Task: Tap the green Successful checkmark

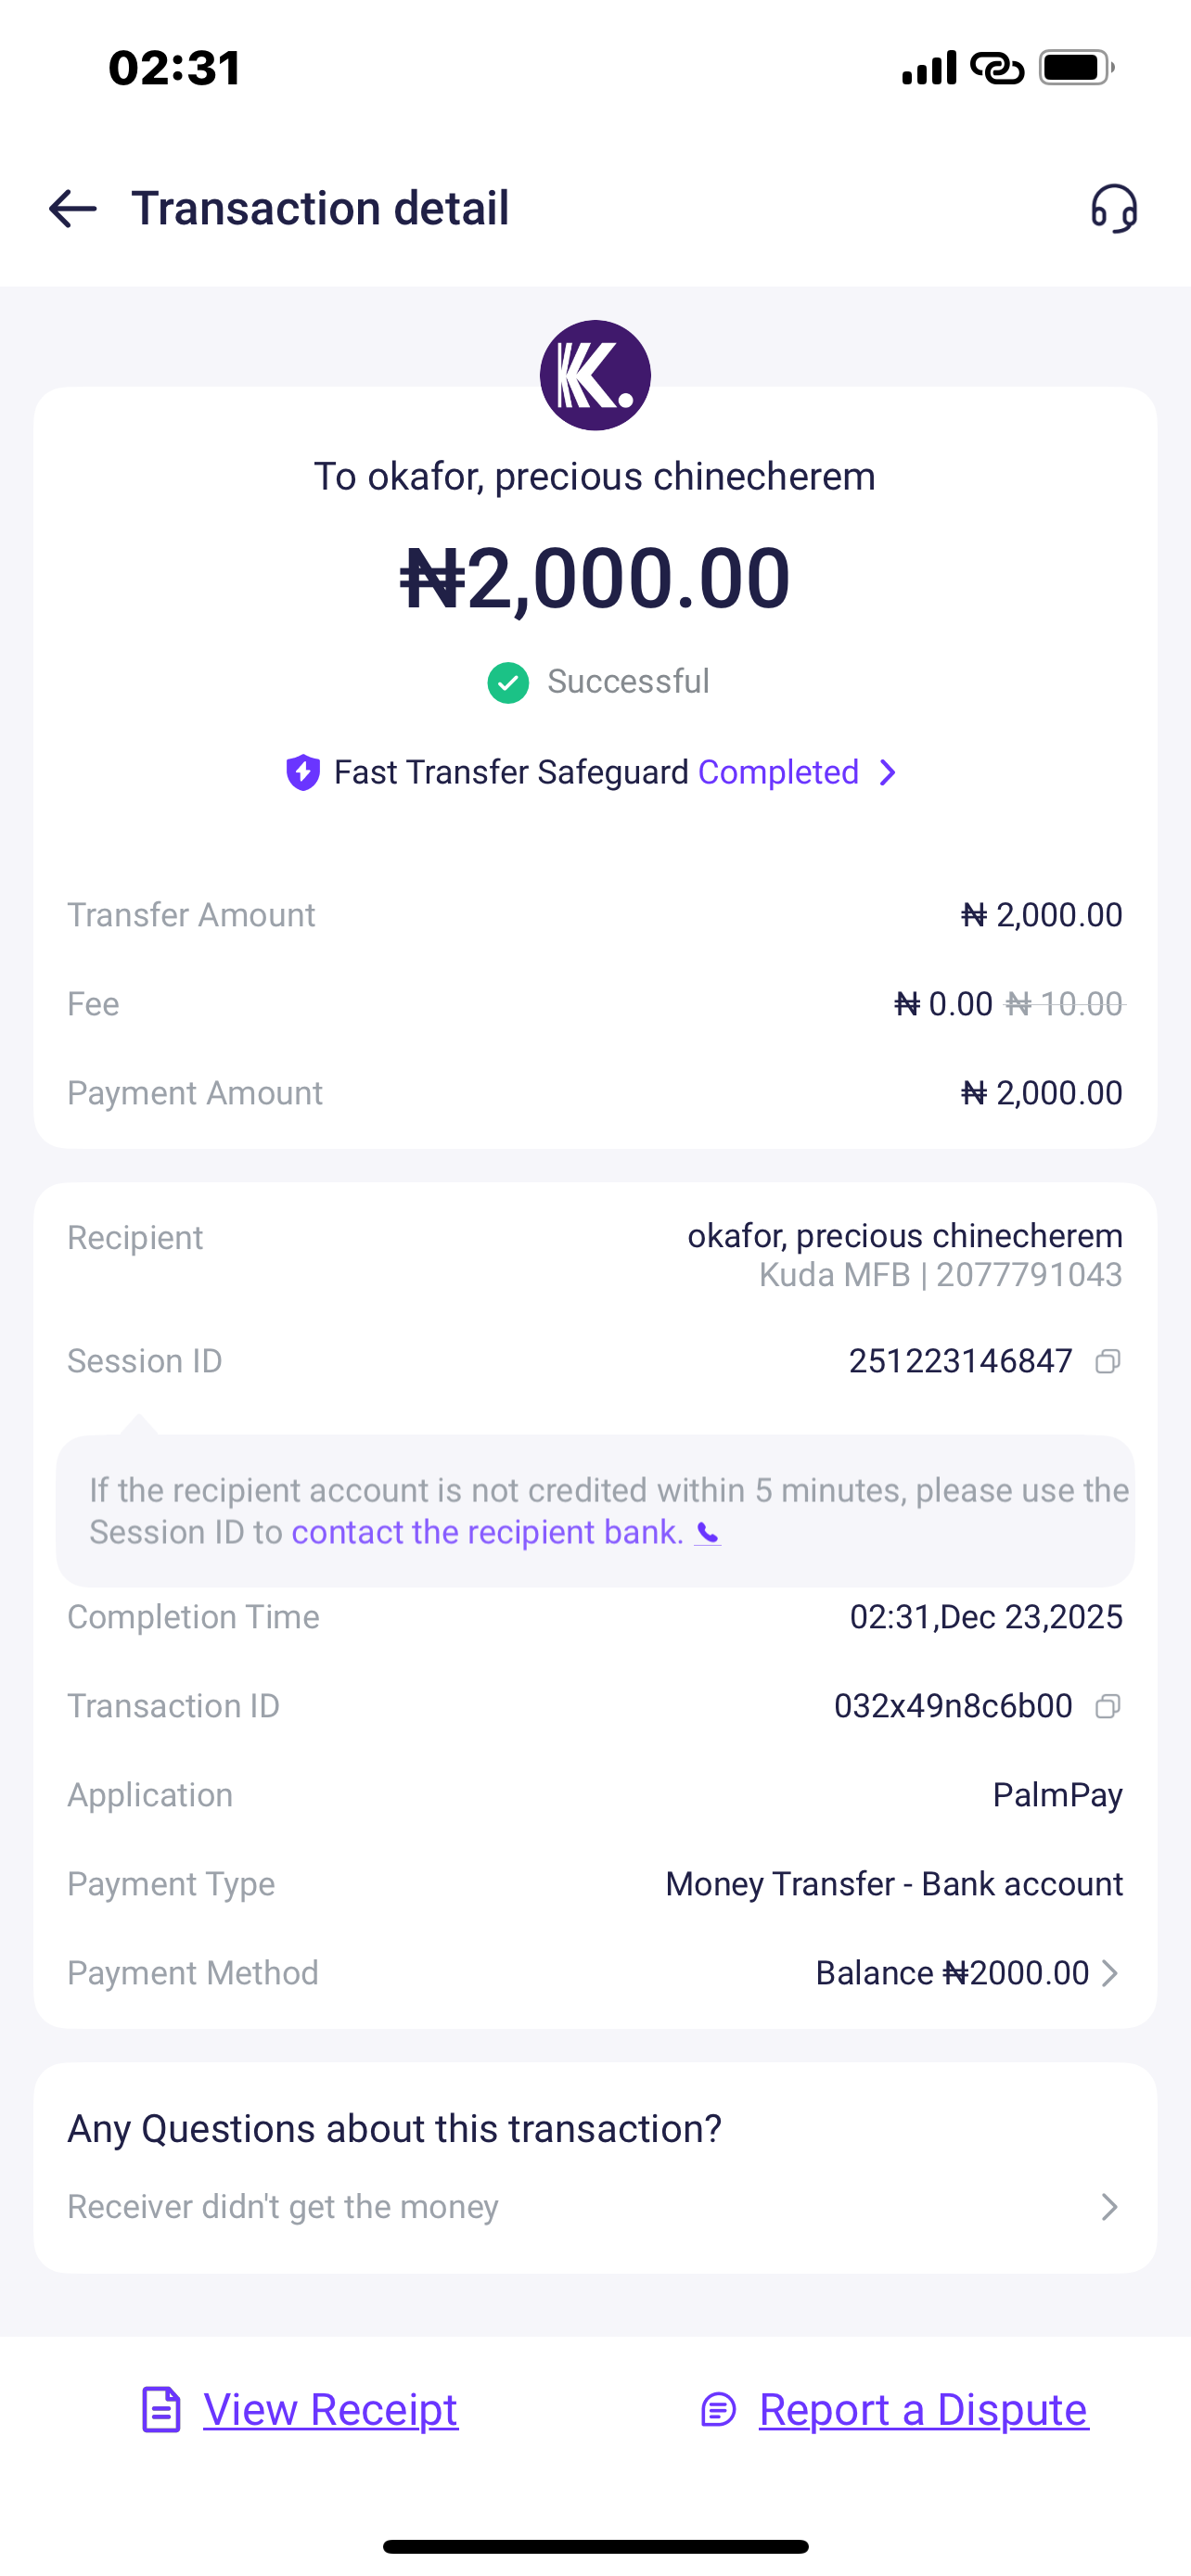Action: tap(508, 683)
